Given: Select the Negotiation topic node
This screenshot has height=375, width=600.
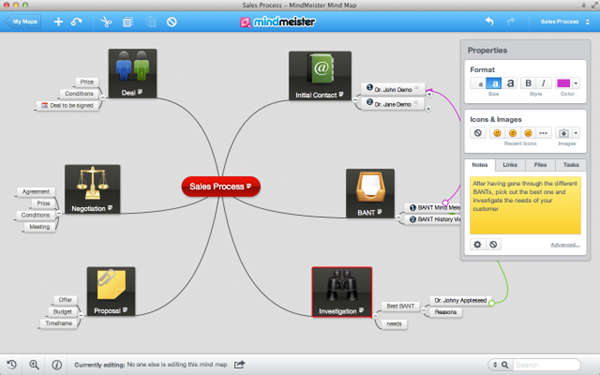Looking at the screenshot, I should click(x=92, y=189).
